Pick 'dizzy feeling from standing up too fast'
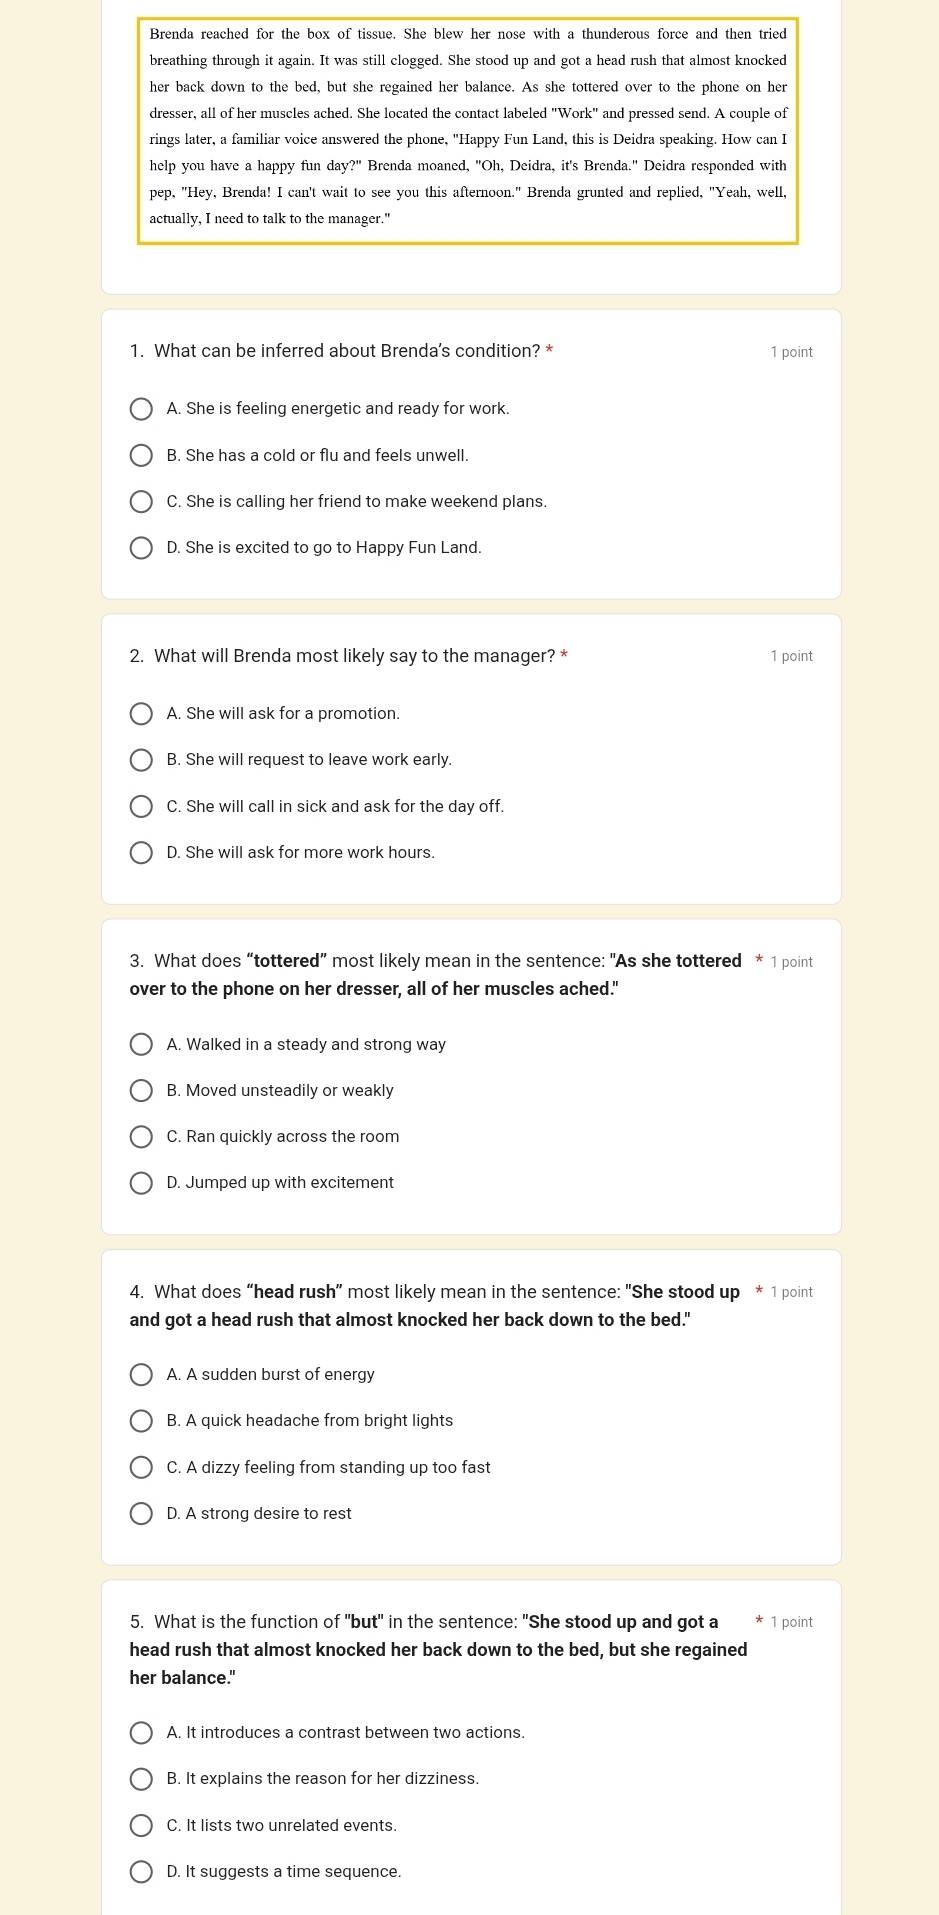The width and height of the screenshot is (939, 1915). point(142,1468)
